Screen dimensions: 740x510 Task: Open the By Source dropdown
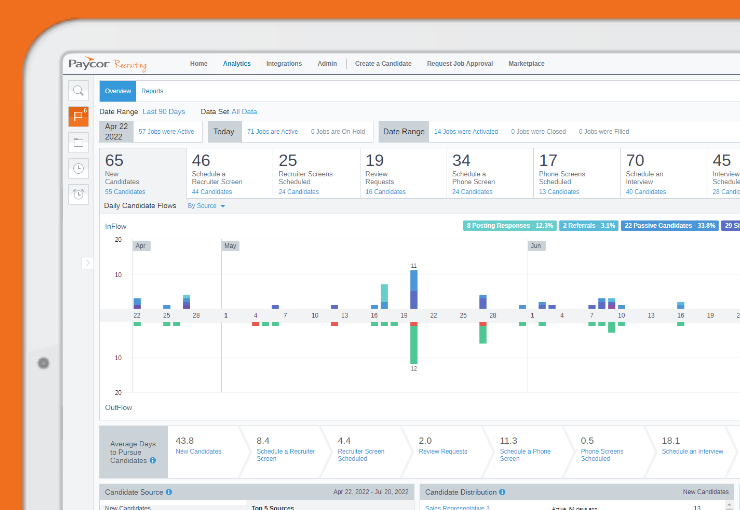(x=206, y=206)
